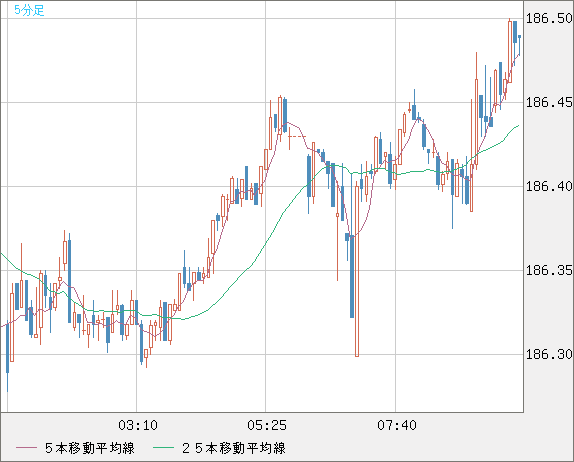Click the 25本移動平均線 legend label
The height and width of the screenshot is (462, 574).
tap(234, 448)
